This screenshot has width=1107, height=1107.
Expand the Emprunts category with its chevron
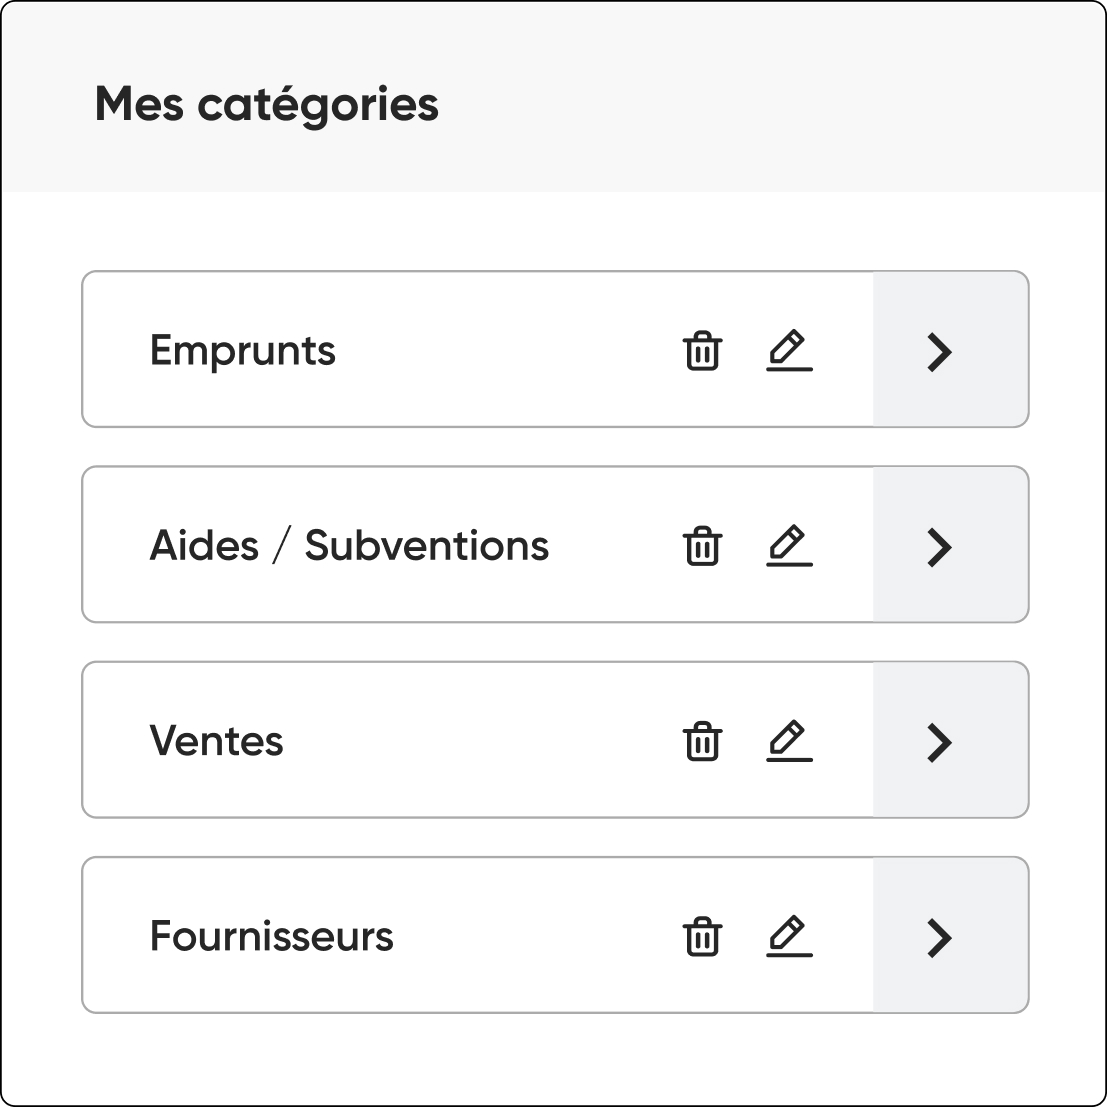[x=940, y=352]
